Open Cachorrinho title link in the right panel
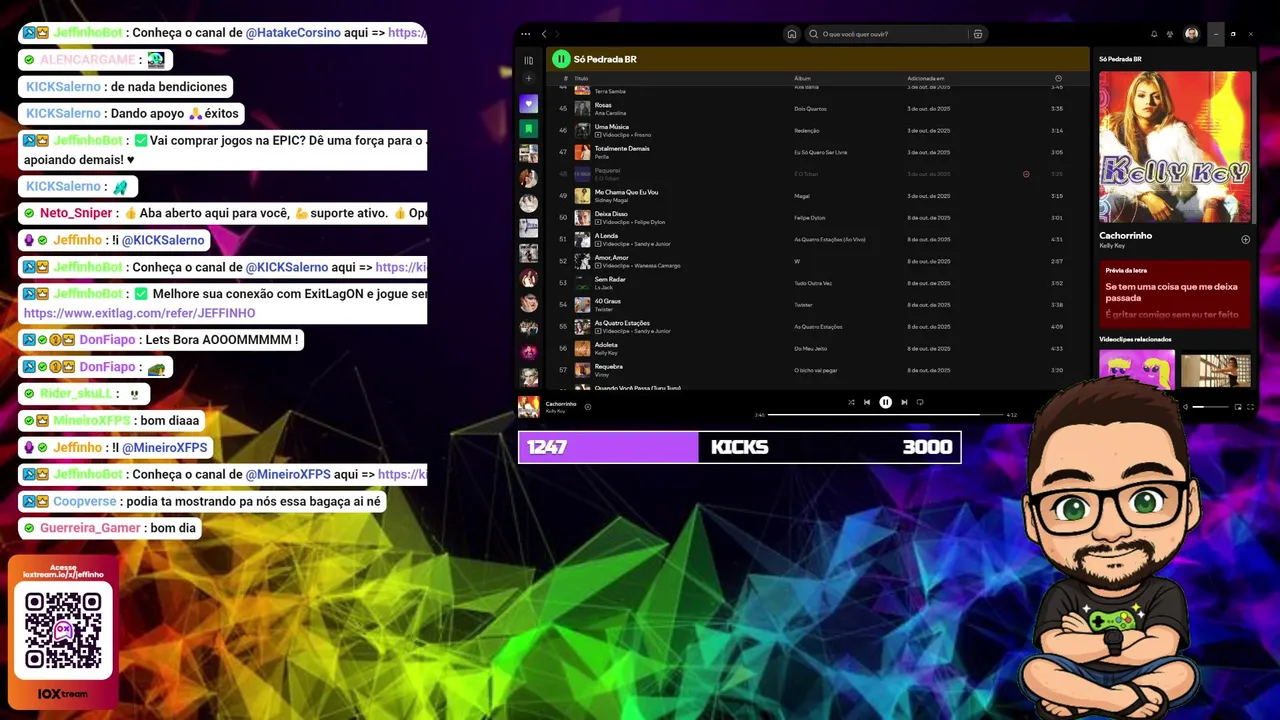 click(1125, 235)
